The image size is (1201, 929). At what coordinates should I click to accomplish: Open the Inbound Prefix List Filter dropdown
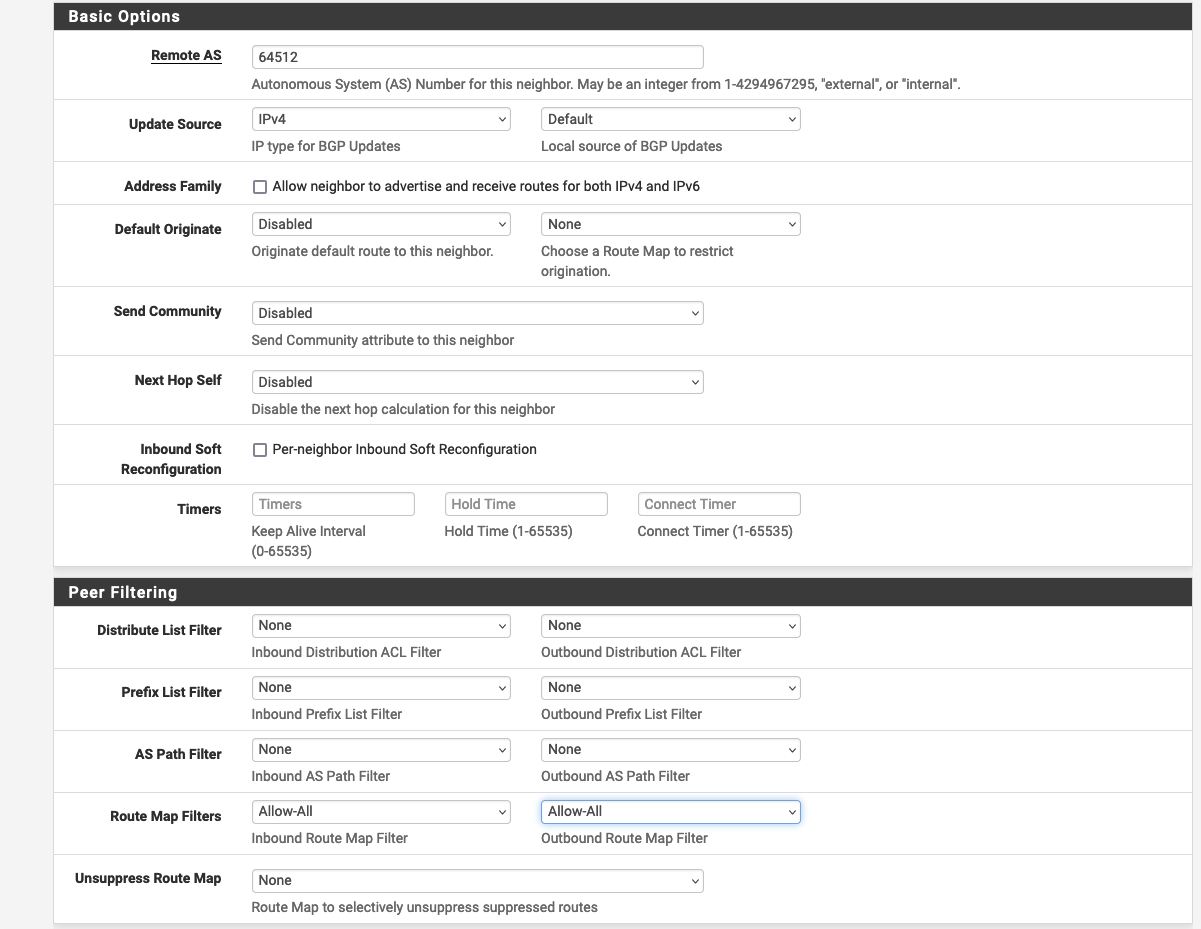coord(380,687)
